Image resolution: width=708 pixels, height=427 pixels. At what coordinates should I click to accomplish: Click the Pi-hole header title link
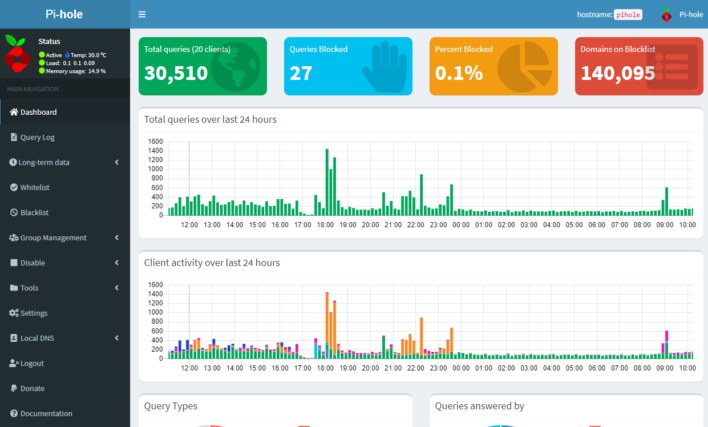pos(65,15)
